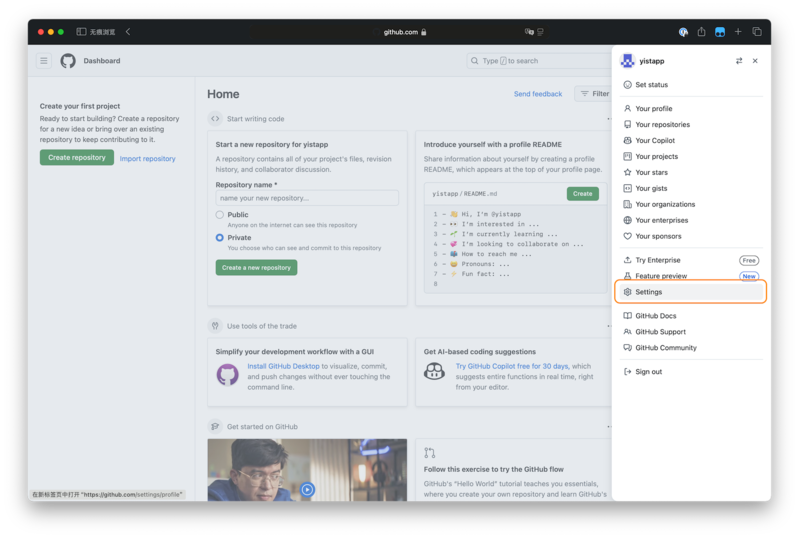Screen dimensions: 799x538
Task: Close the user menu panel
Action: [755, 61]
